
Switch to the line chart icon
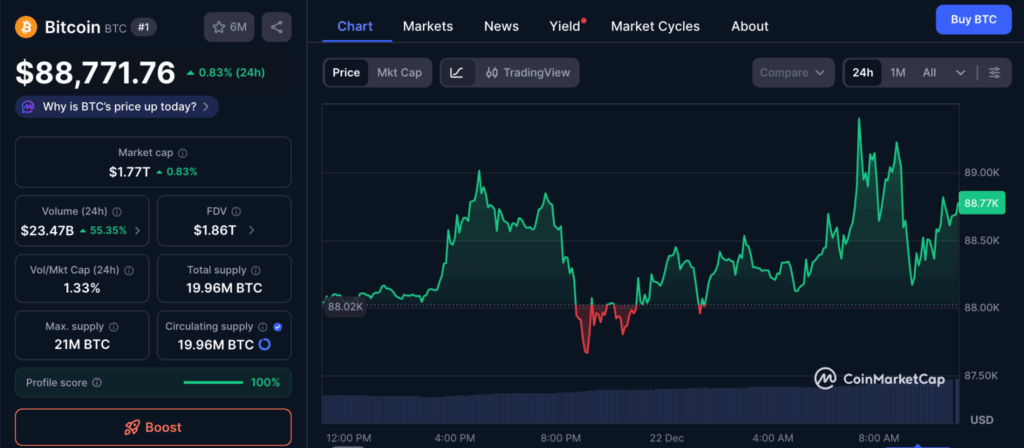pos(457,73)
